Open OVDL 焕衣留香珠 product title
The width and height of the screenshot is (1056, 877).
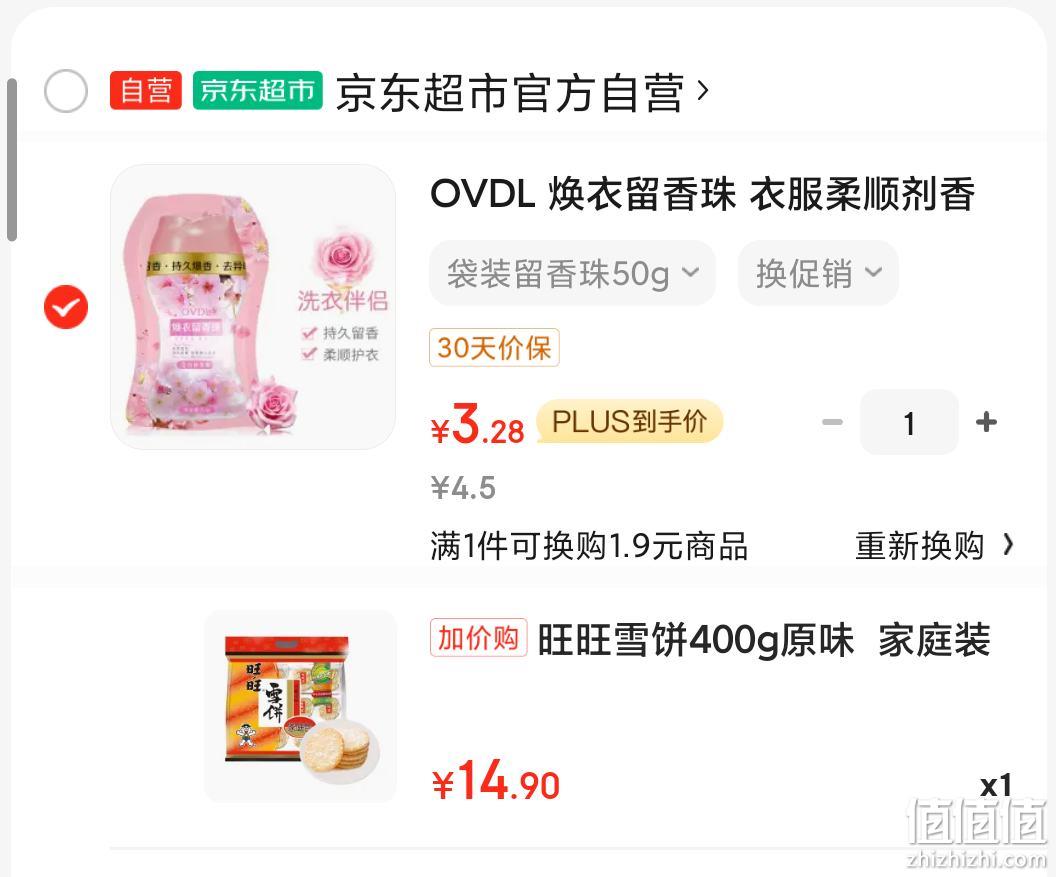pos(702,194)
